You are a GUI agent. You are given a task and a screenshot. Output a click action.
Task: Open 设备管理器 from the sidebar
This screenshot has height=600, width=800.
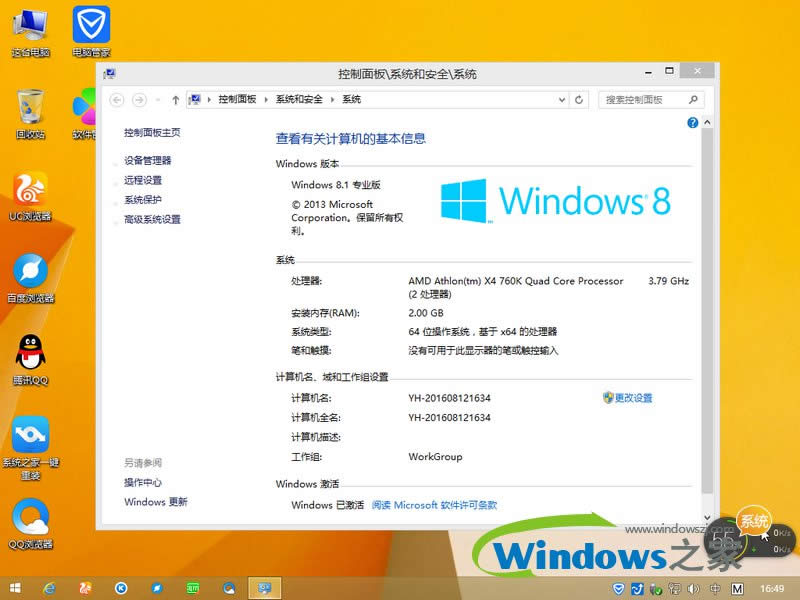(x=148, y=162)
